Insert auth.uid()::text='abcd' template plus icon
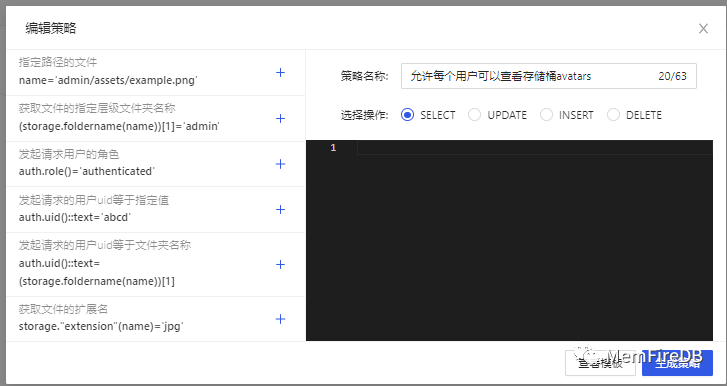Screen dimensions: 727x386 click(x=280, y=209)
